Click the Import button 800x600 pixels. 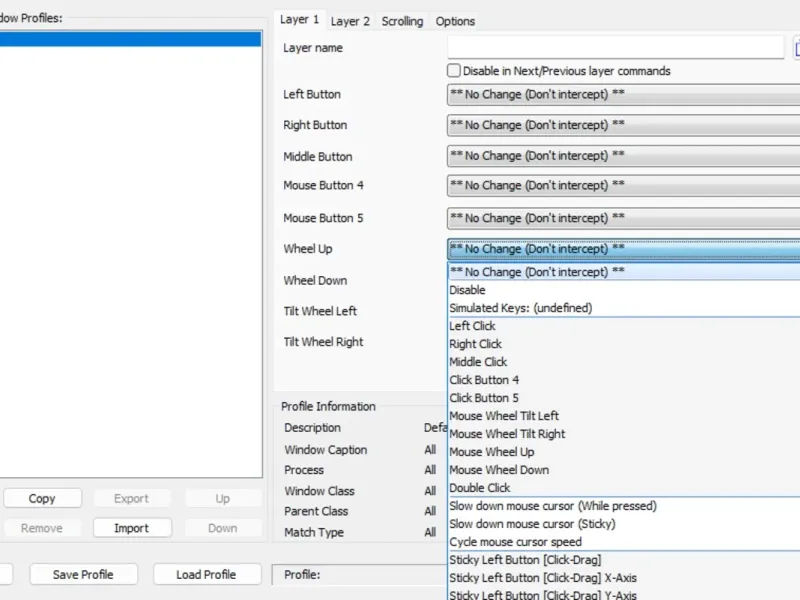[x=132, y=528]
